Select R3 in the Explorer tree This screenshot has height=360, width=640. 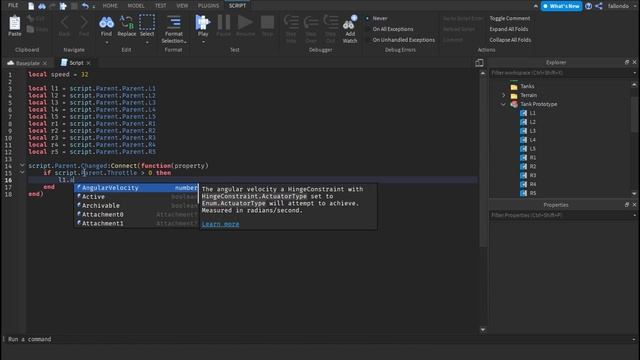[x=533, y=176]
